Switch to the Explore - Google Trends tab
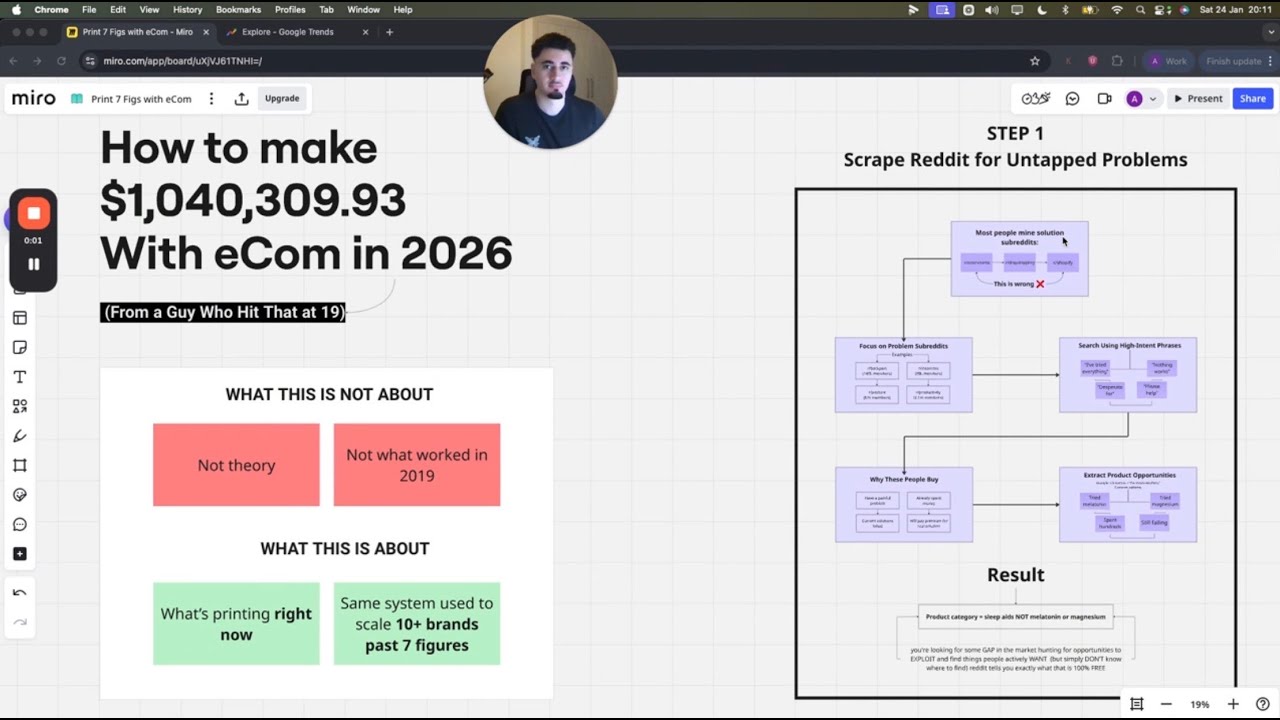The image size is (1280, 720). (x=288, y=32)
